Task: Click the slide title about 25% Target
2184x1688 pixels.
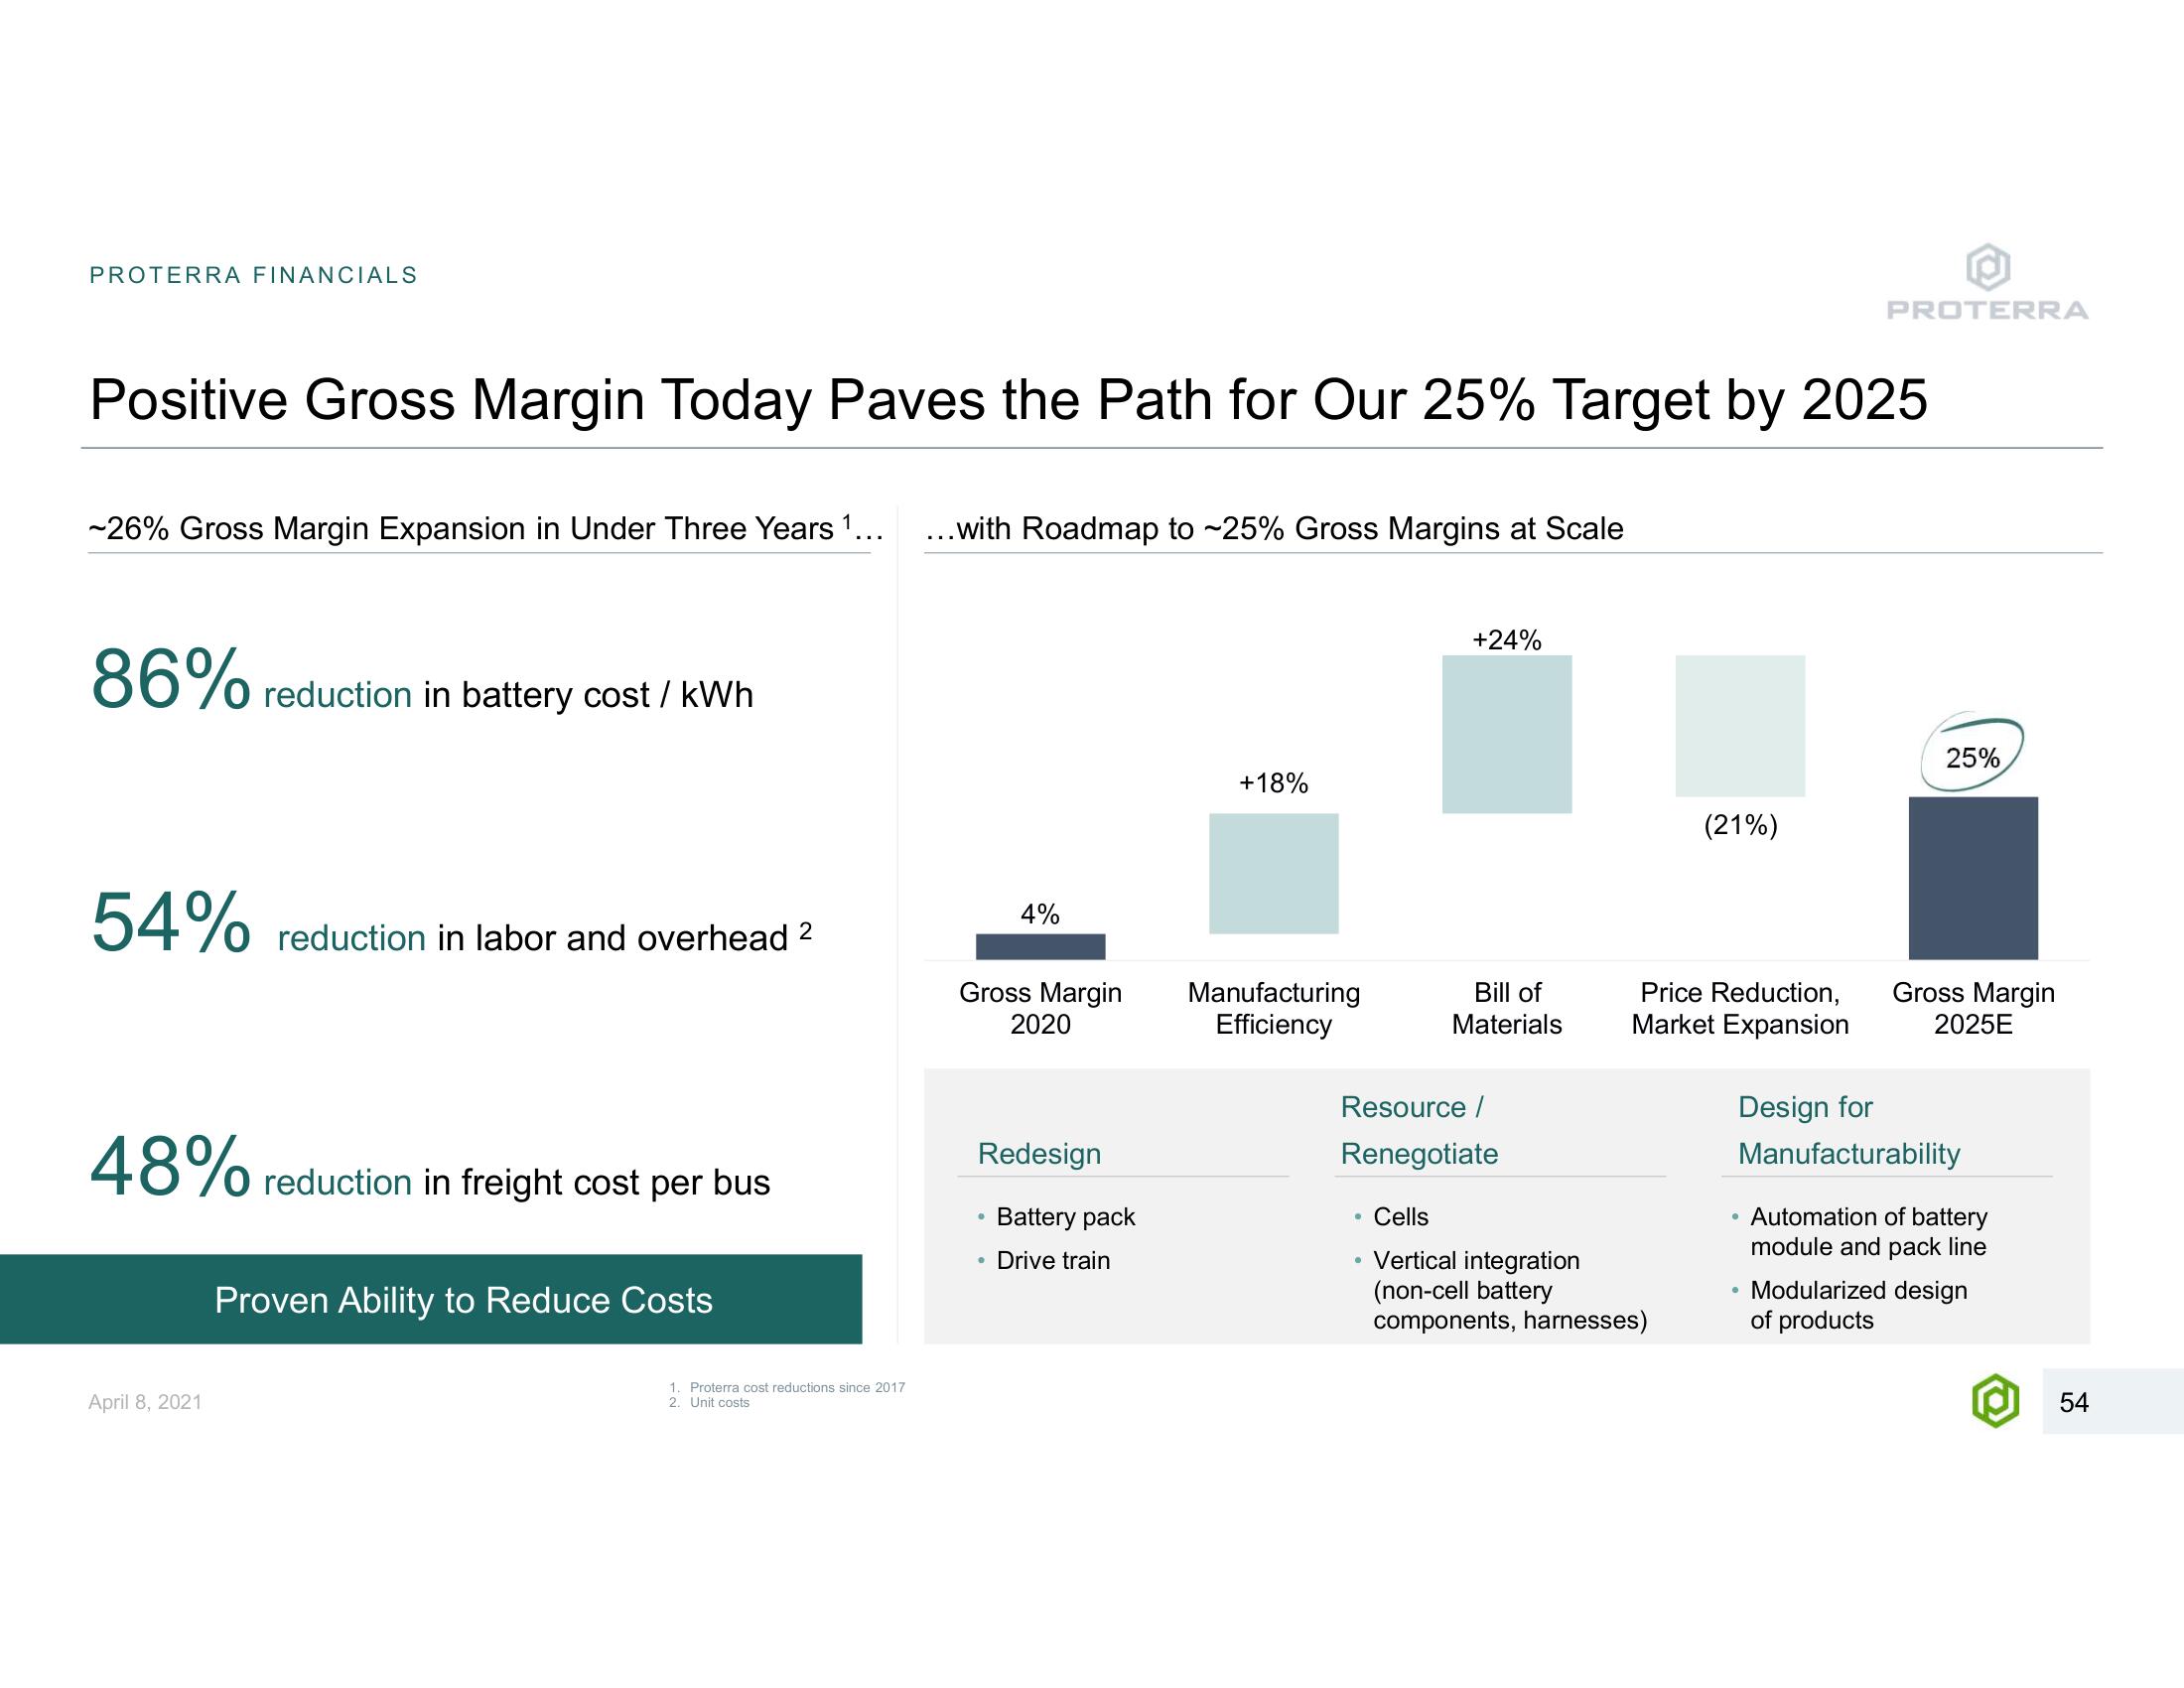Action: (x=1008, y=400)
